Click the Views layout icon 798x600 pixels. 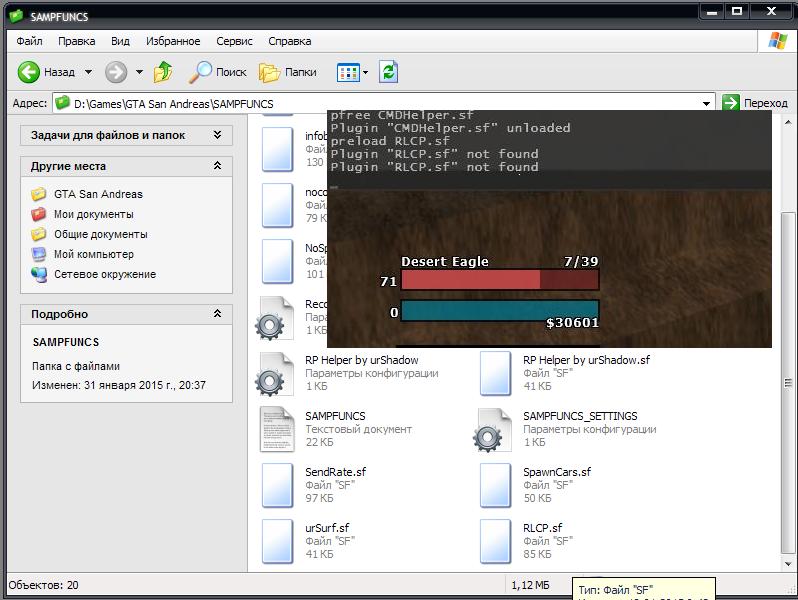348,72
